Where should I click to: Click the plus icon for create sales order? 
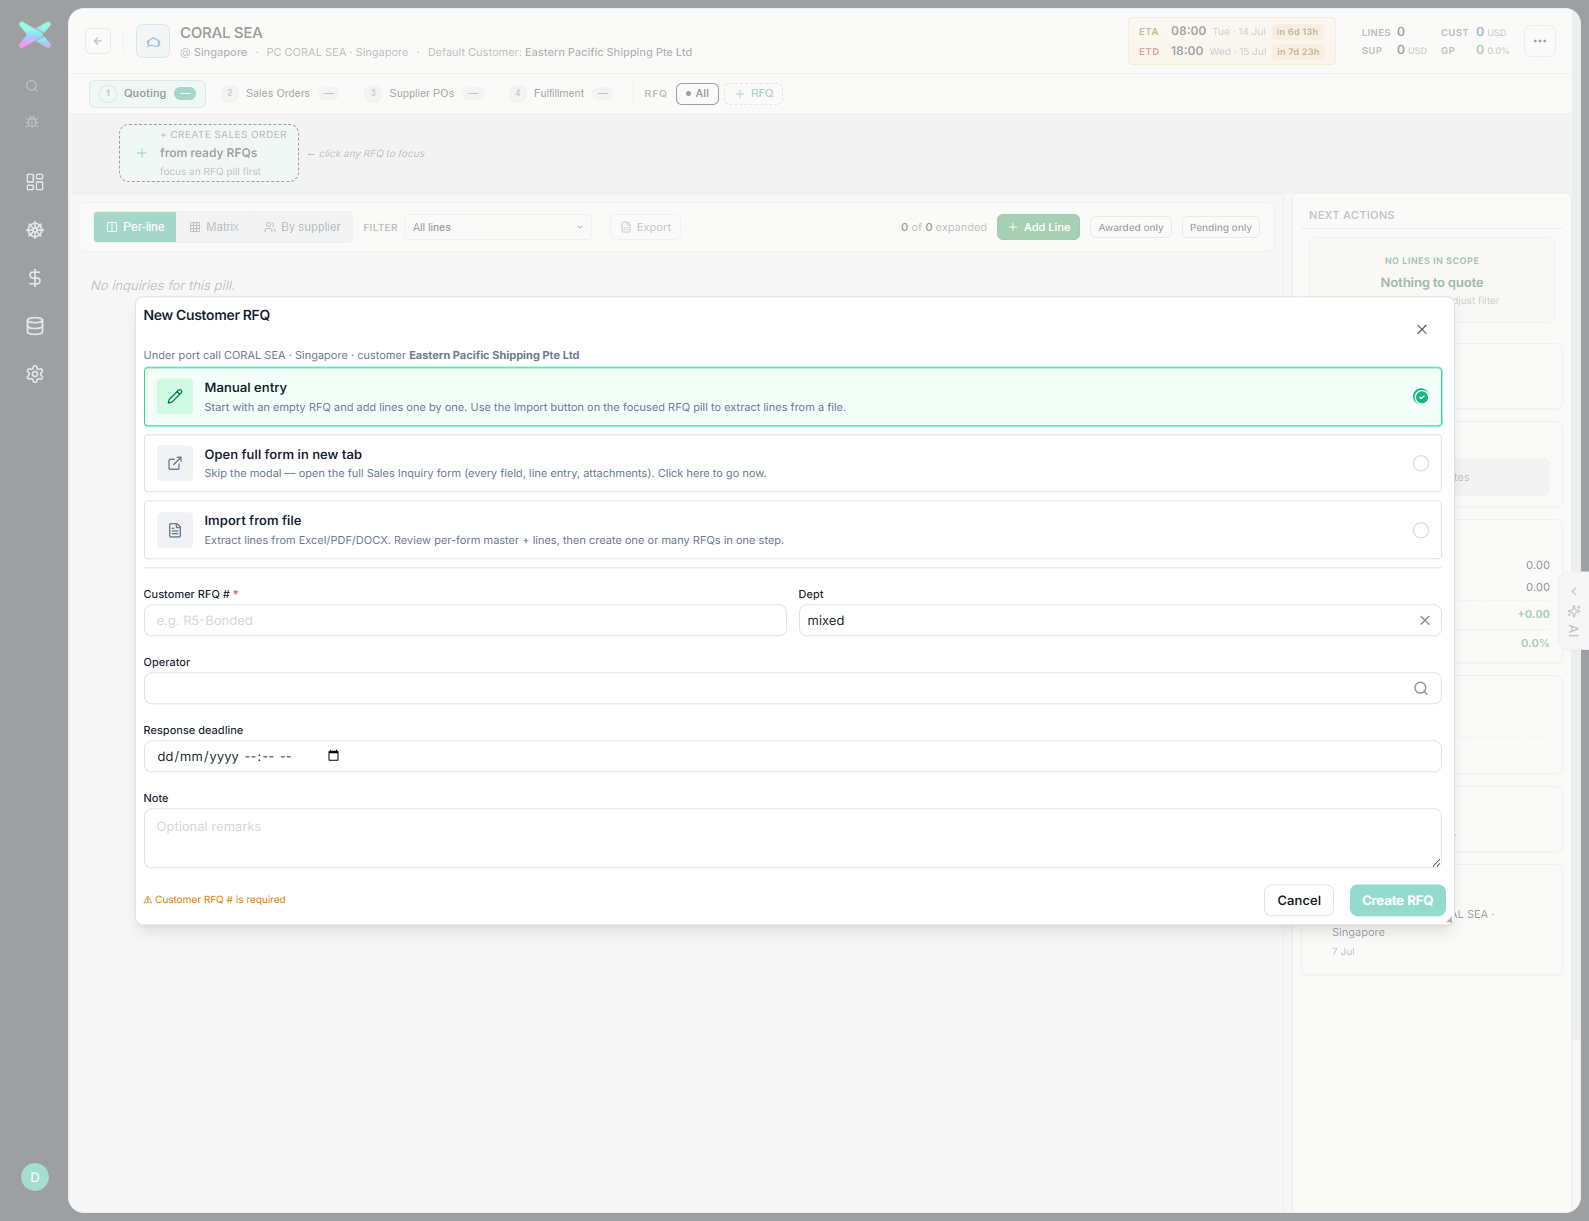point(142,153)
